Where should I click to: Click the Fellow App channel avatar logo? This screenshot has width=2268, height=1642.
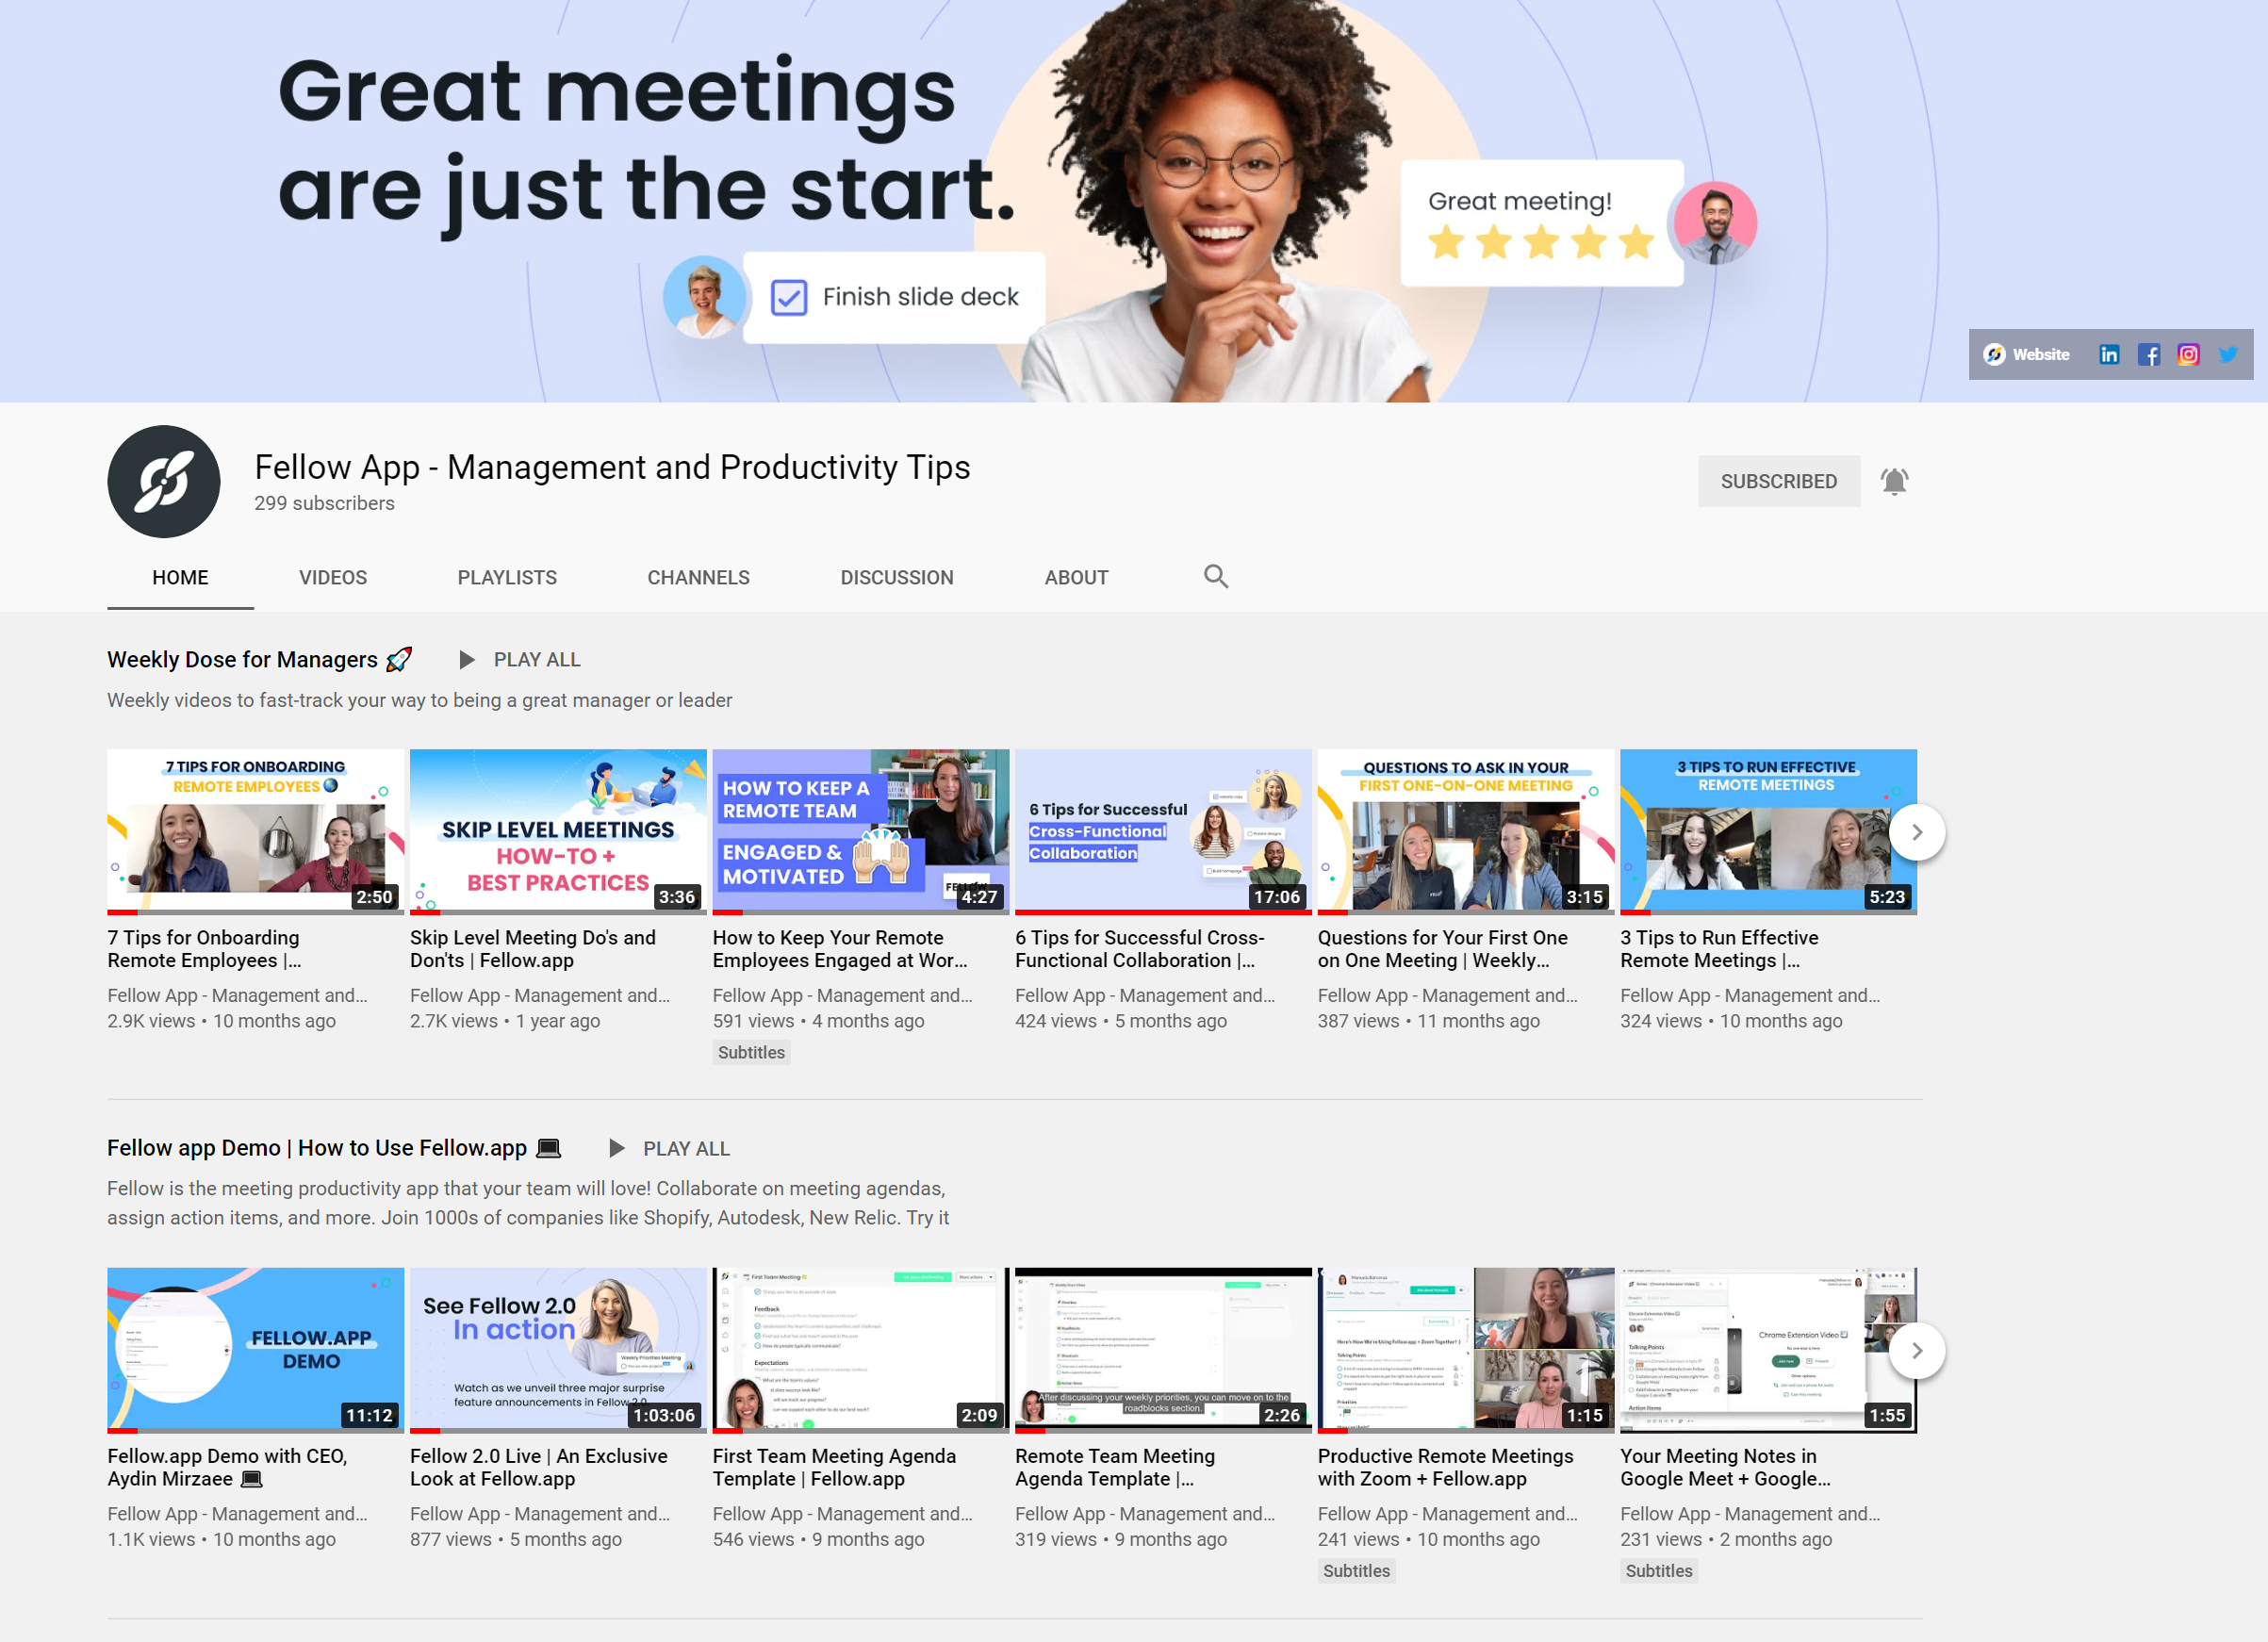point(164,481)
